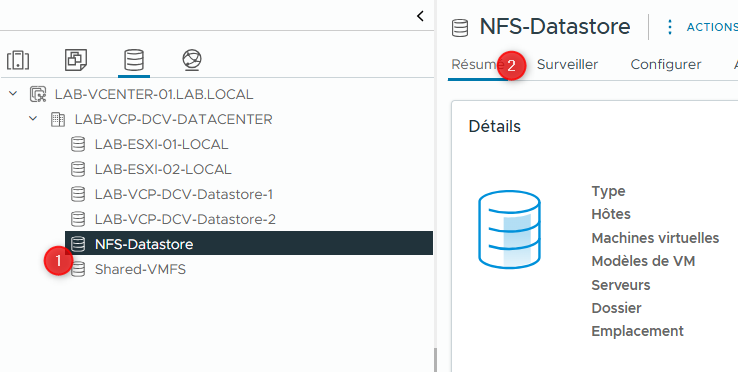Open the ACTIONS menu for NFS-Datastore
The height and width of the screenshot is (372, 738).
tap(712, 27)
